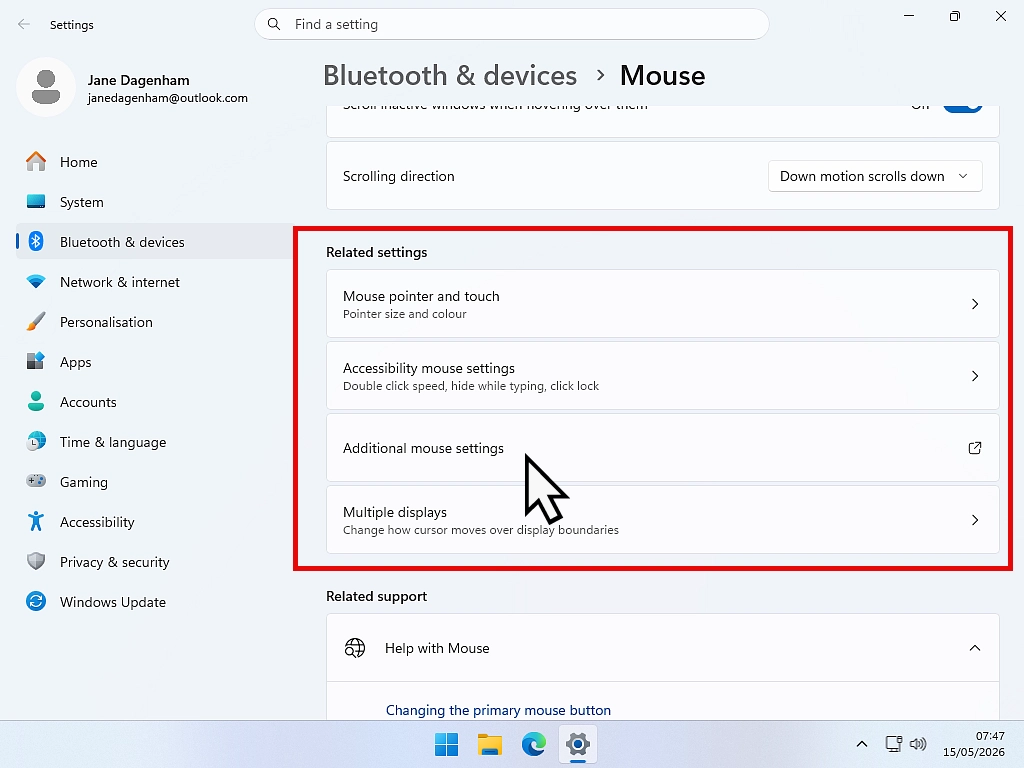Open Changing the primary mouse button link
Viewport: 1024px width, 768px height.
(498, 710)
